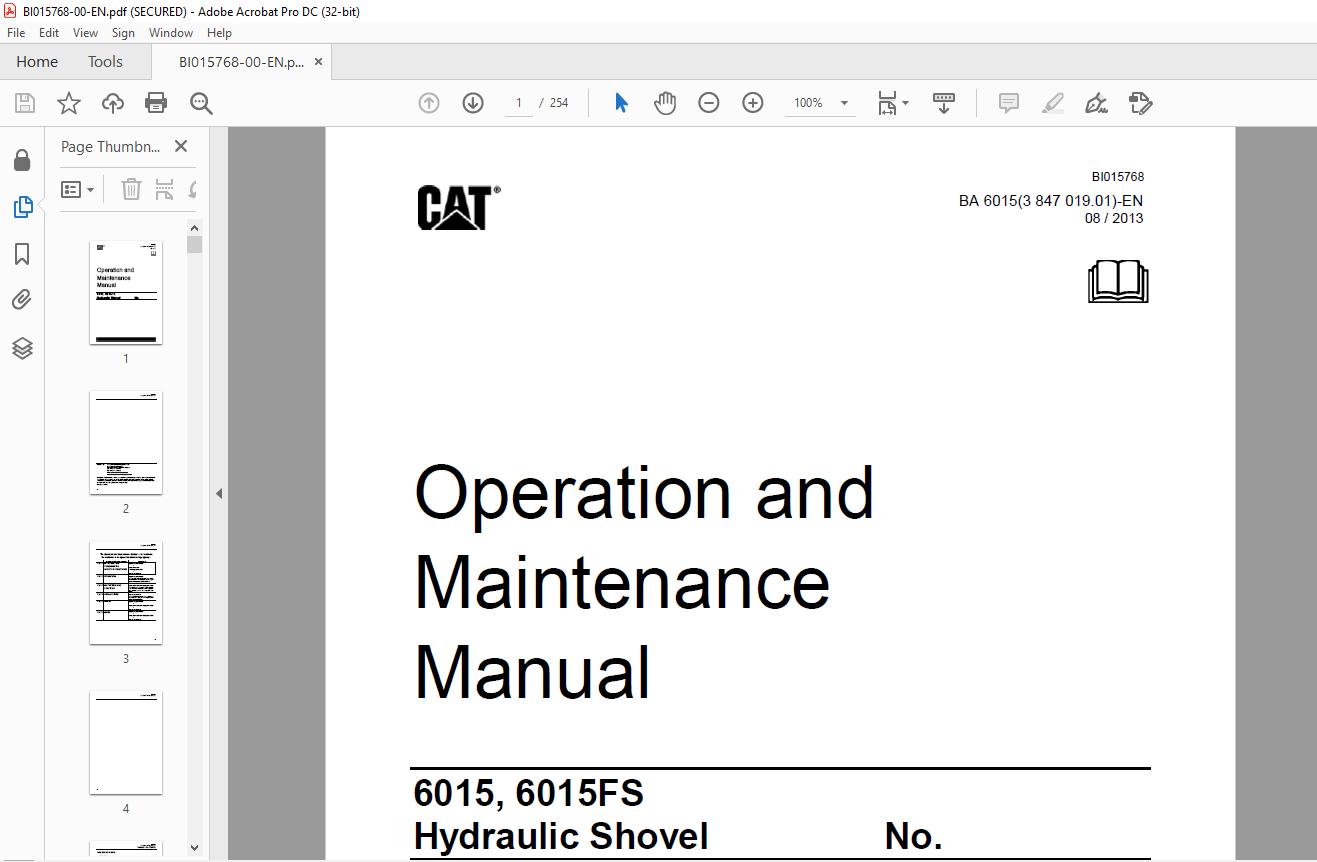Image resolution: width=1317 pixels, height=862 pixels.
Task: Select the arrow selection tool
Action: point(621,103)
